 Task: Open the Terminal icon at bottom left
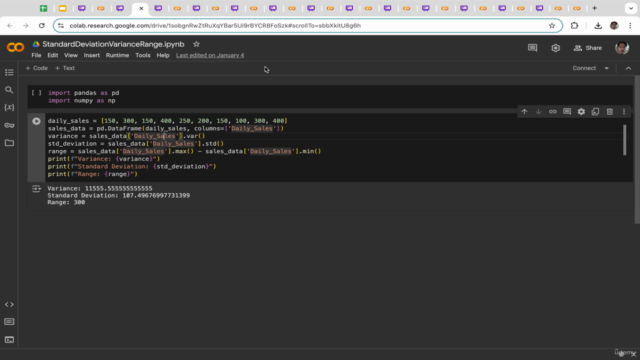tap(9, 340)
